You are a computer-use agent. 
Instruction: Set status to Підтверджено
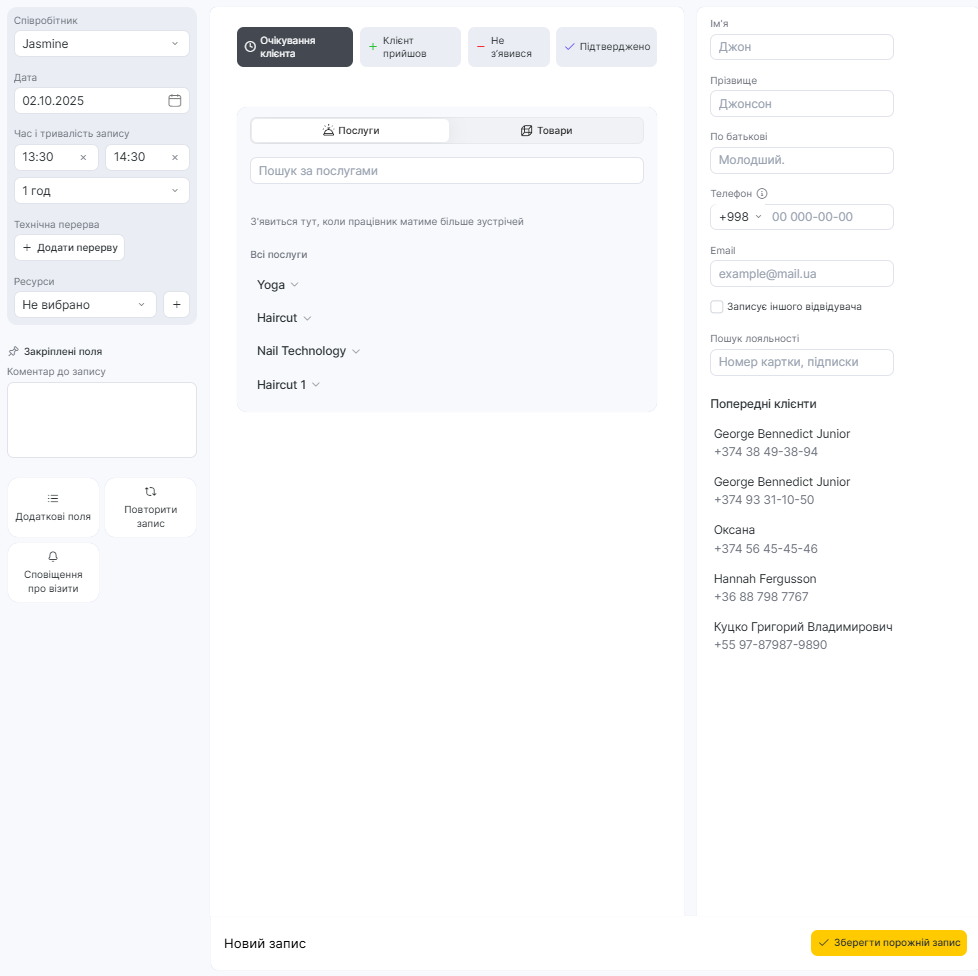pyautogui.click(x=606, y=47)
